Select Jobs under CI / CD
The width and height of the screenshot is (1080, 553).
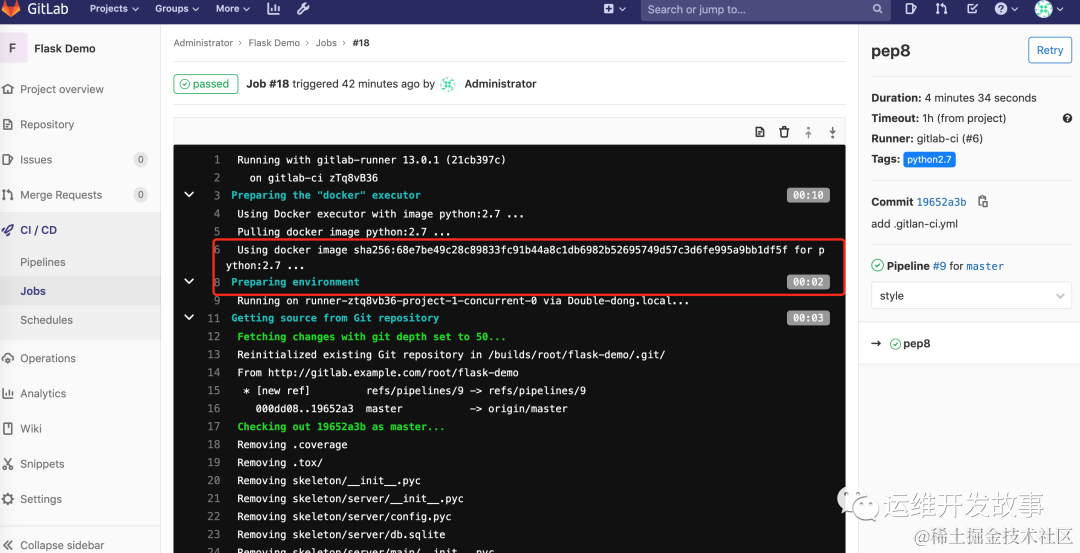tap(33, 291)
